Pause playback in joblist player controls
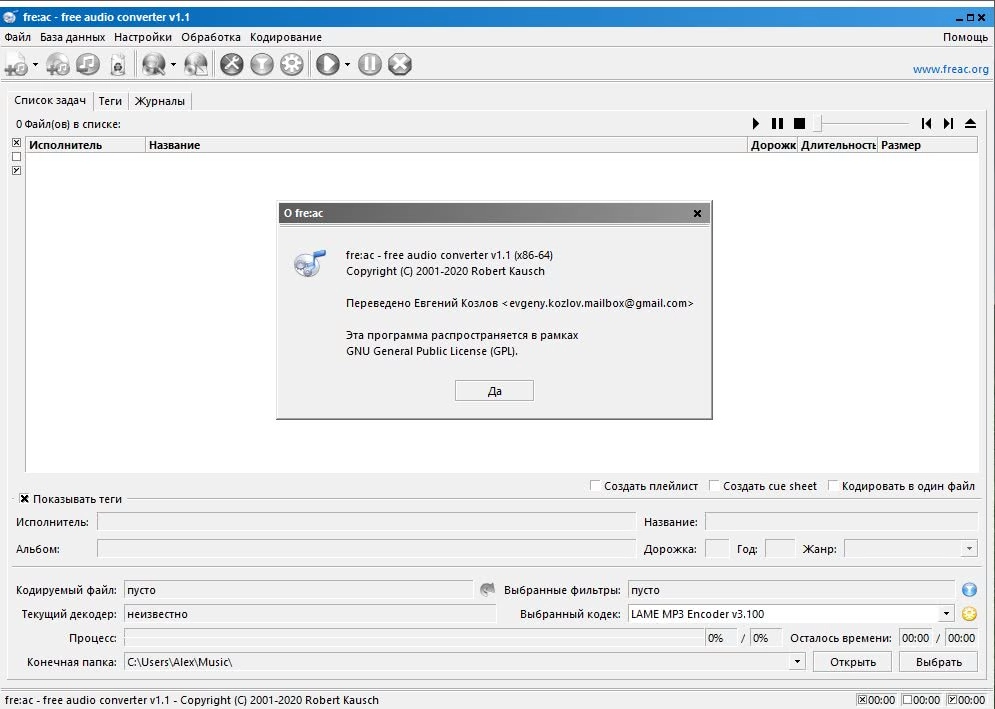The image size is (995, 709). click(x=777, y=123)
